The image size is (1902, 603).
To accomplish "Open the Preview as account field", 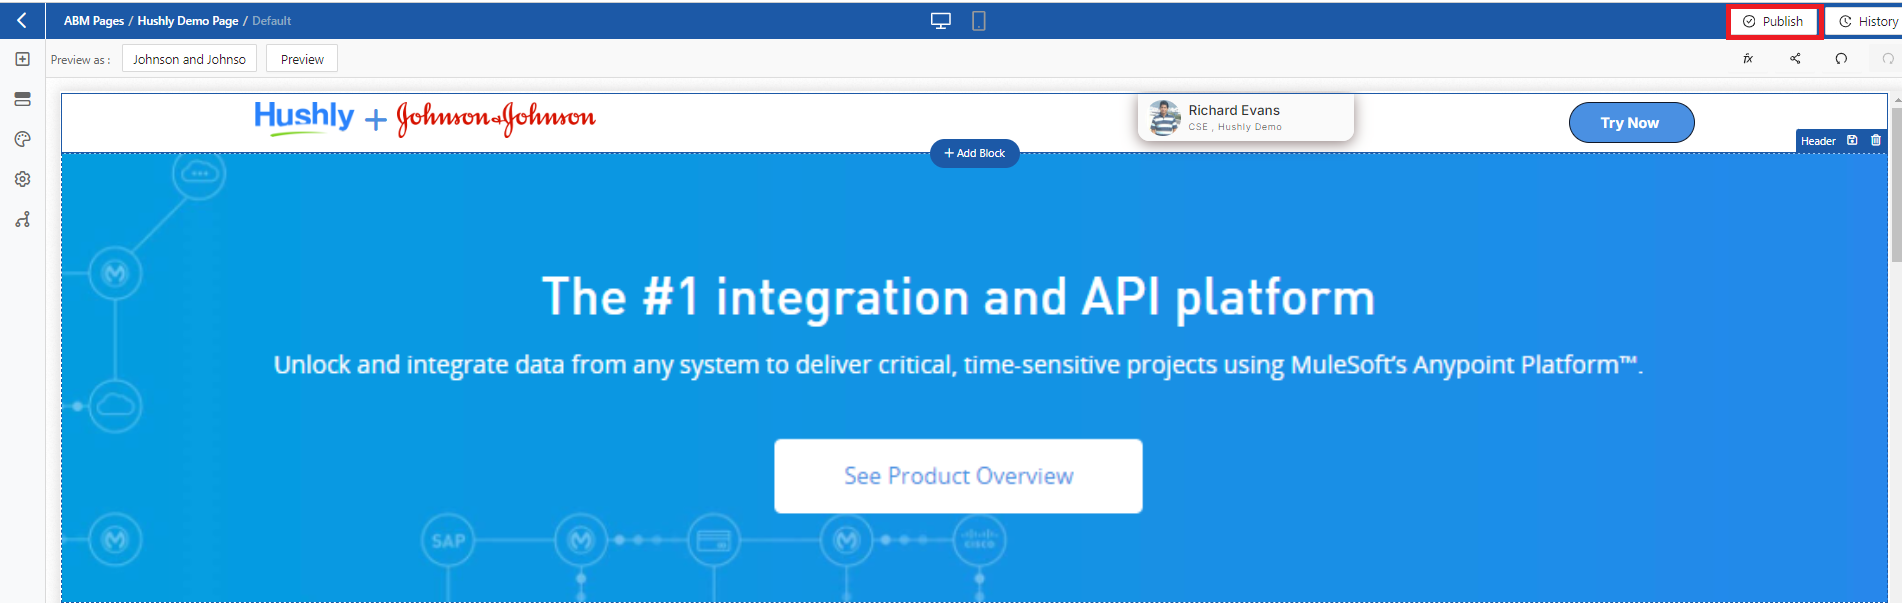I will click(189, 59).
